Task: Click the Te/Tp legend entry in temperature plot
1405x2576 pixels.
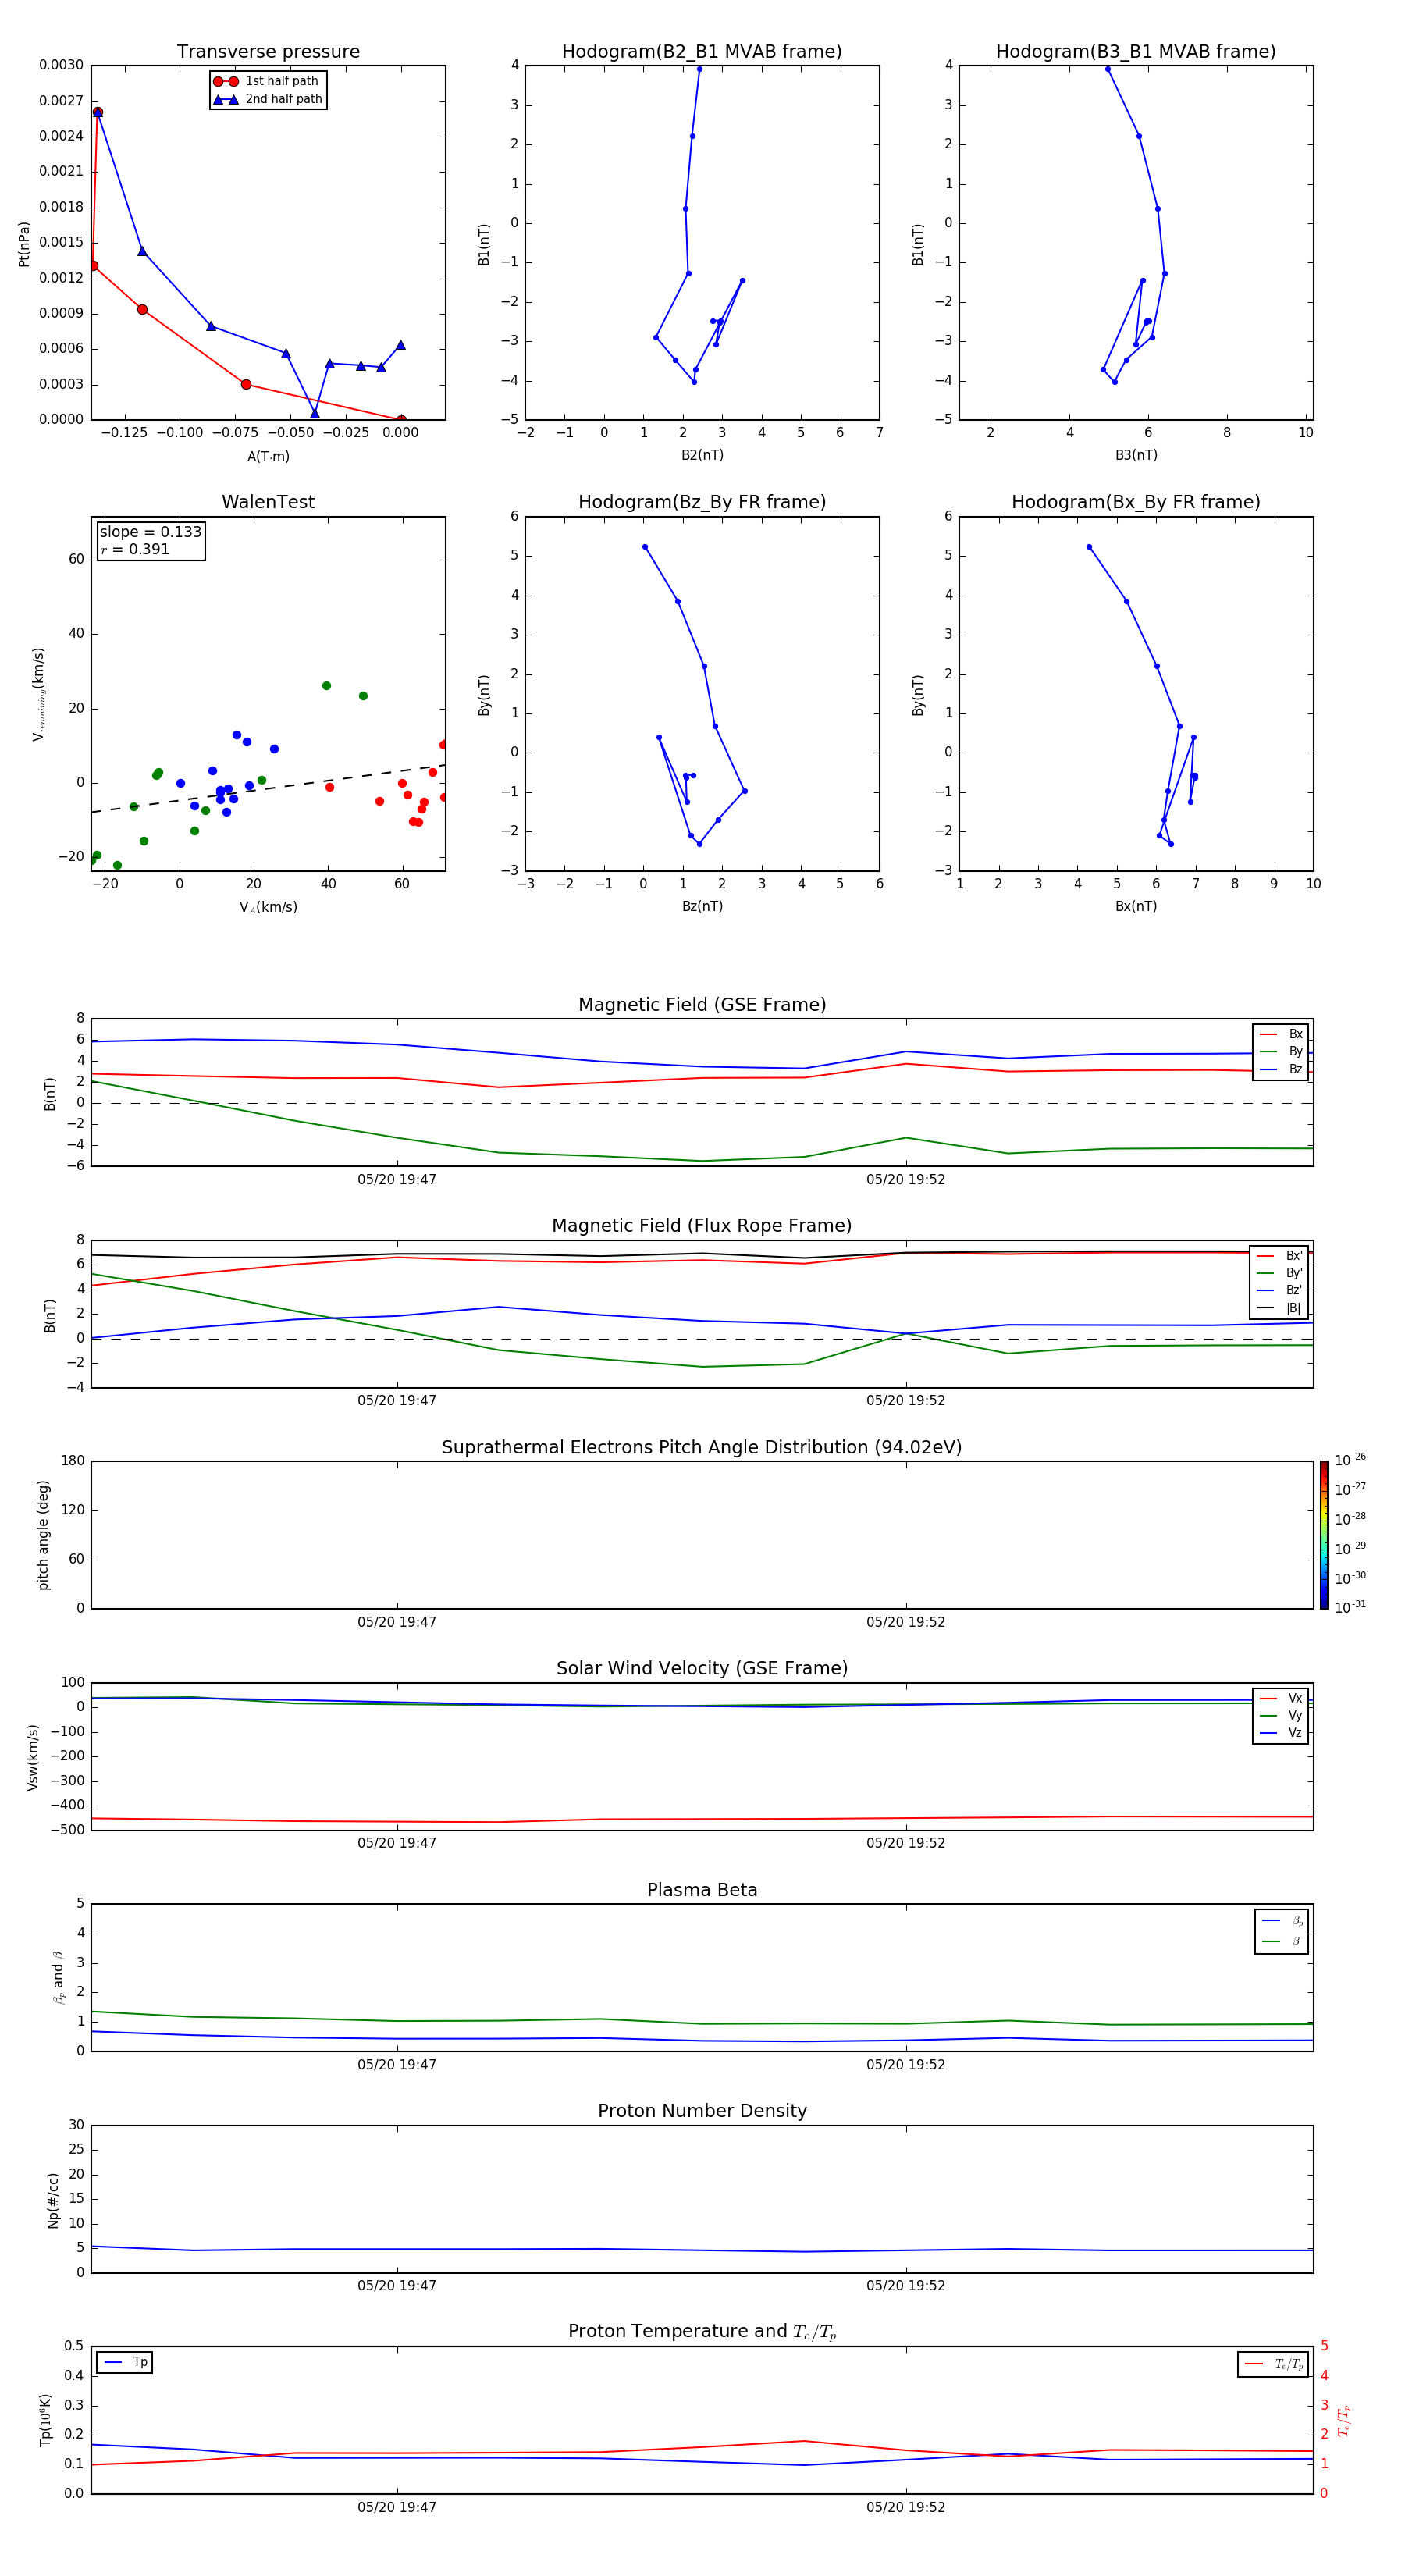Action: click(1274, 2364)
